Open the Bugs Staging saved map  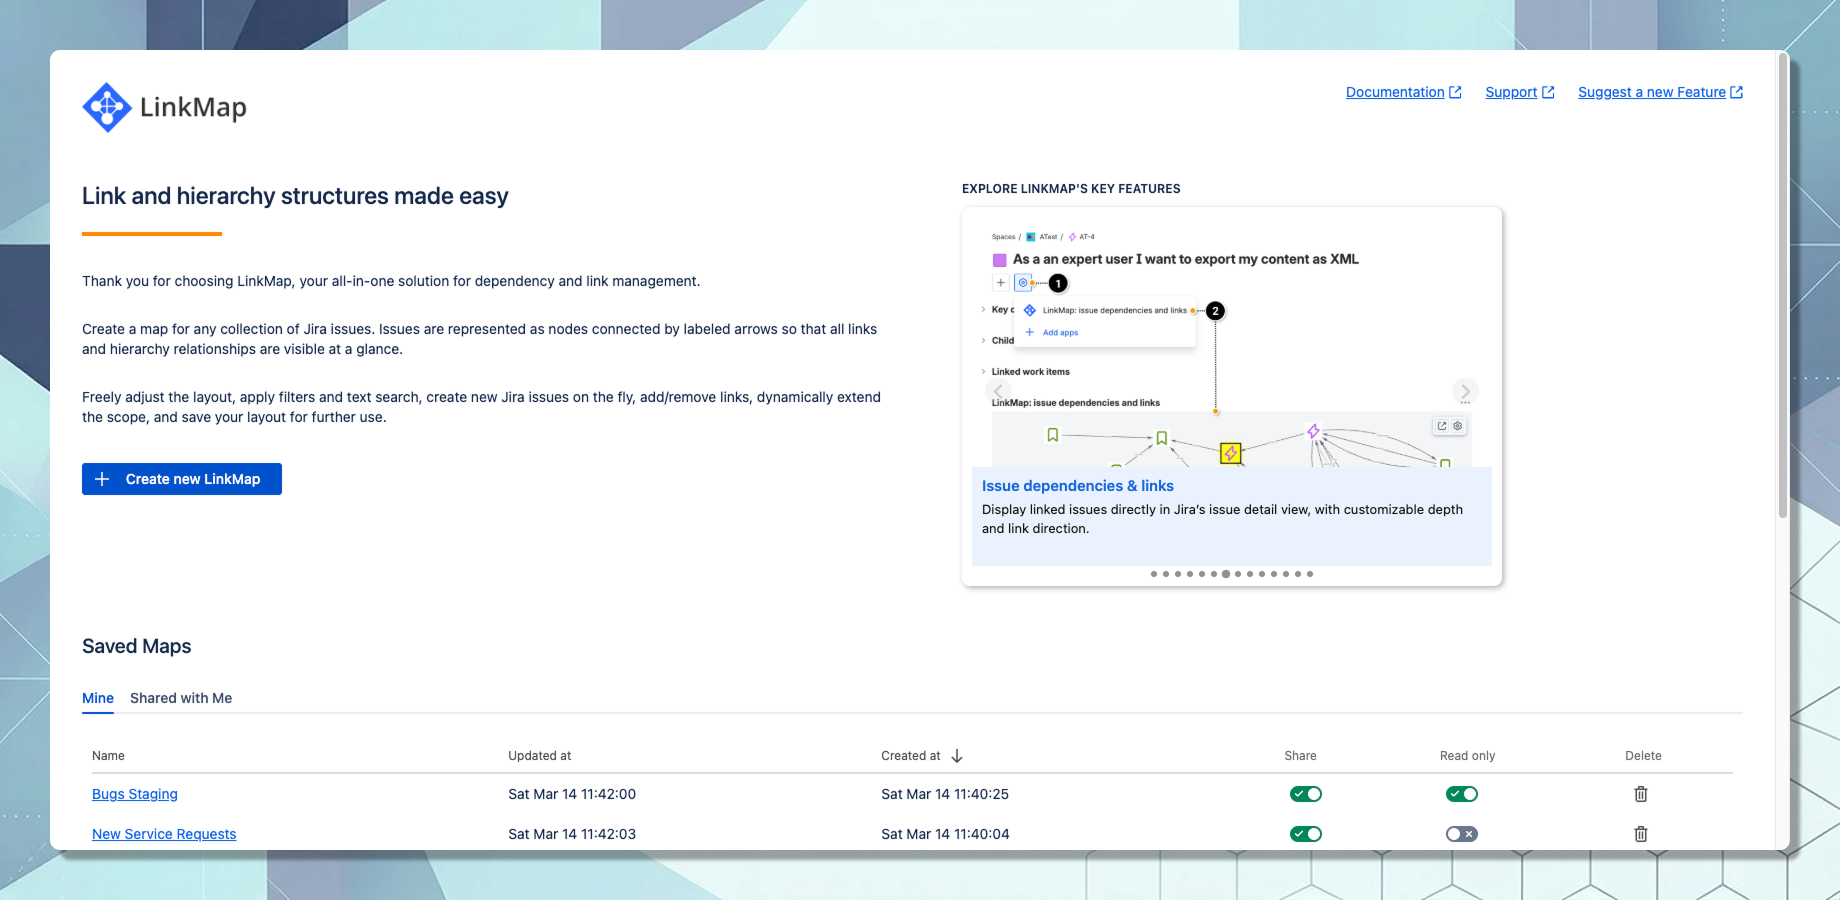134,793
